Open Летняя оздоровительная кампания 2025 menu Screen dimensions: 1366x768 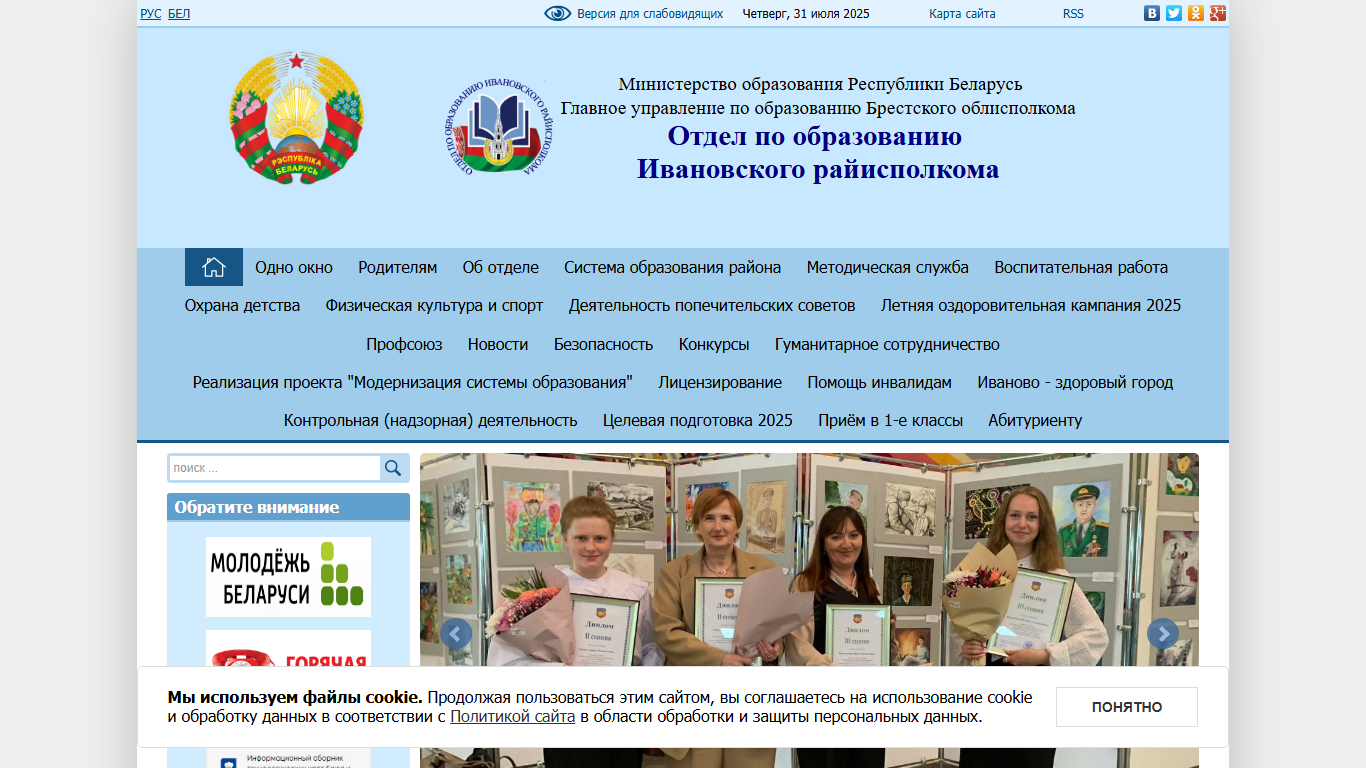pos(1031,305)
